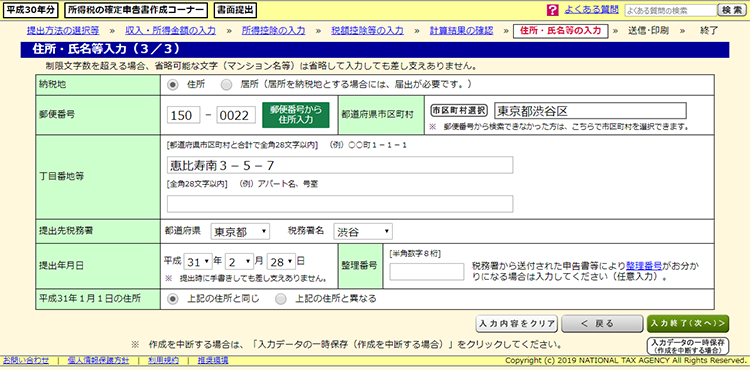This screenshot has height=370, width=750.
Task: Select 居所 radio button option
Action: (225, 85)
